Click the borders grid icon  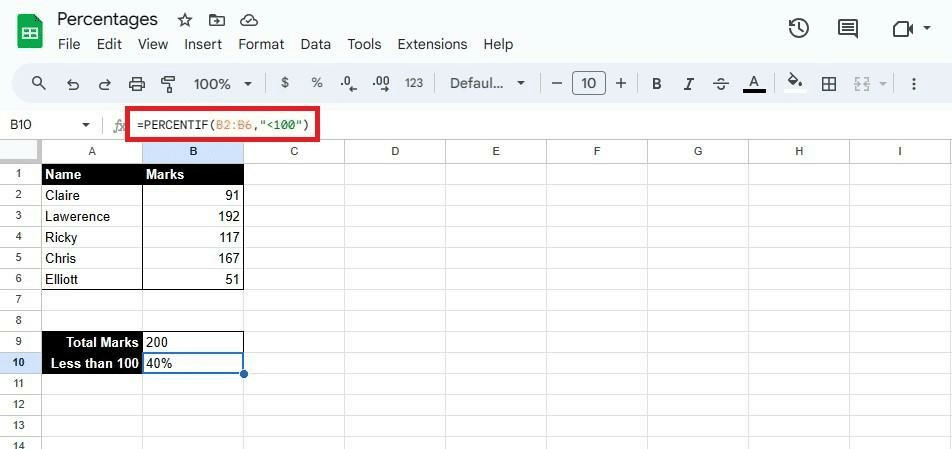828,84
